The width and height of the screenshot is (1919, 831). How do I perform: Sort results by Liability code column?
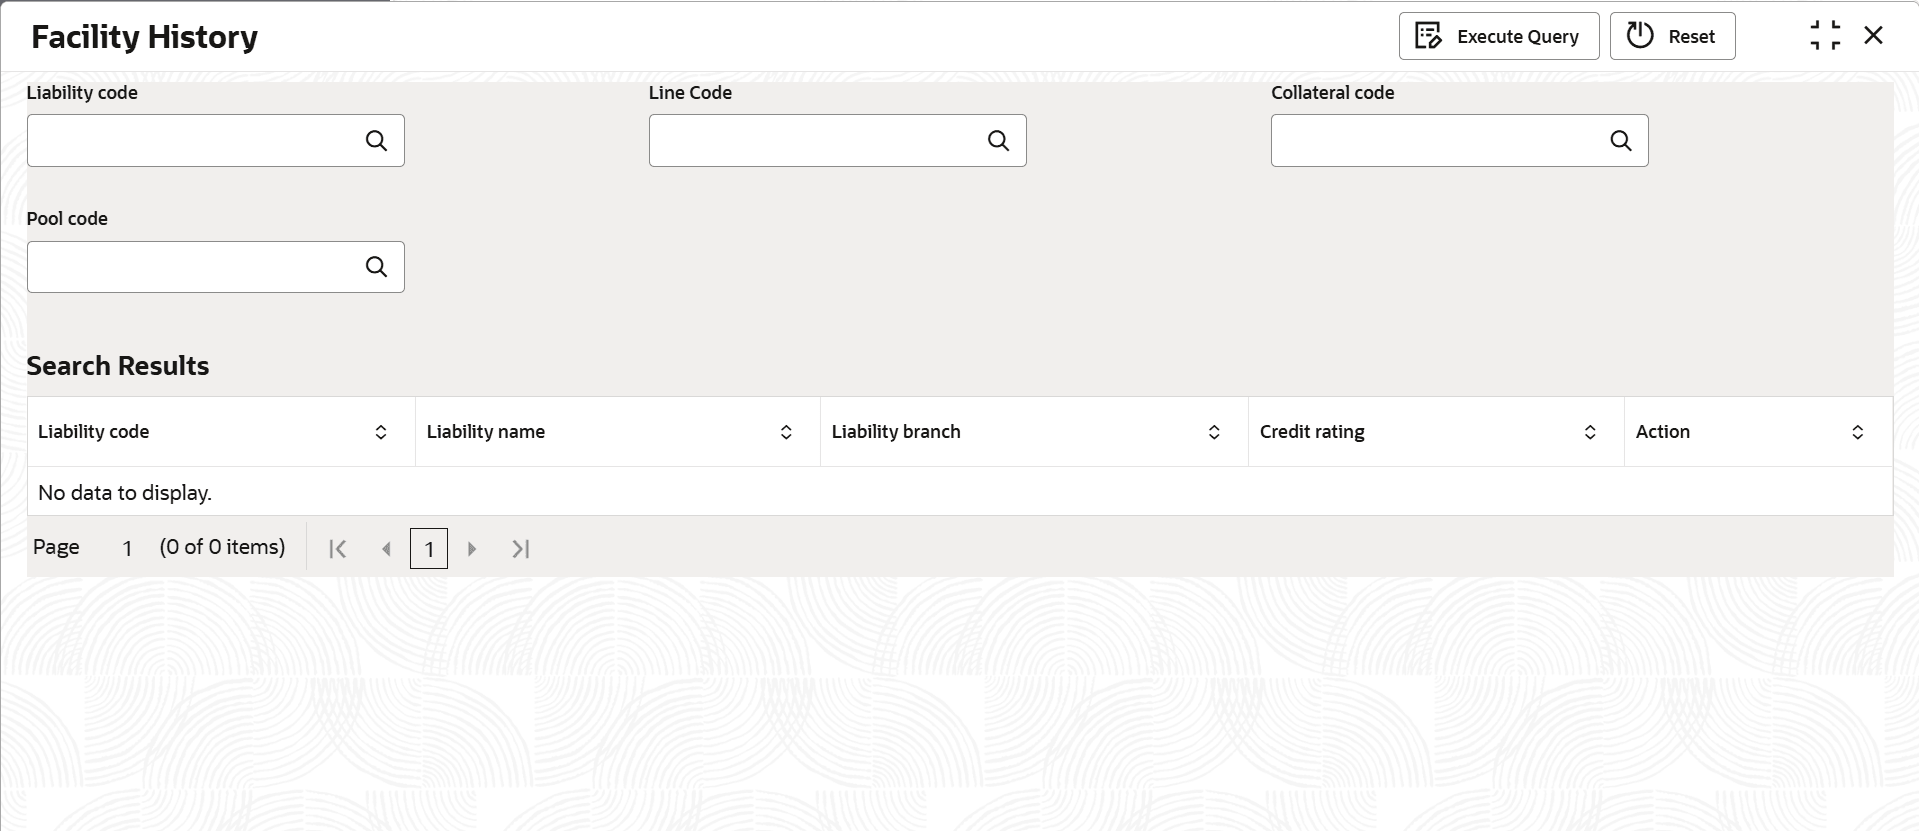(381, 432)
